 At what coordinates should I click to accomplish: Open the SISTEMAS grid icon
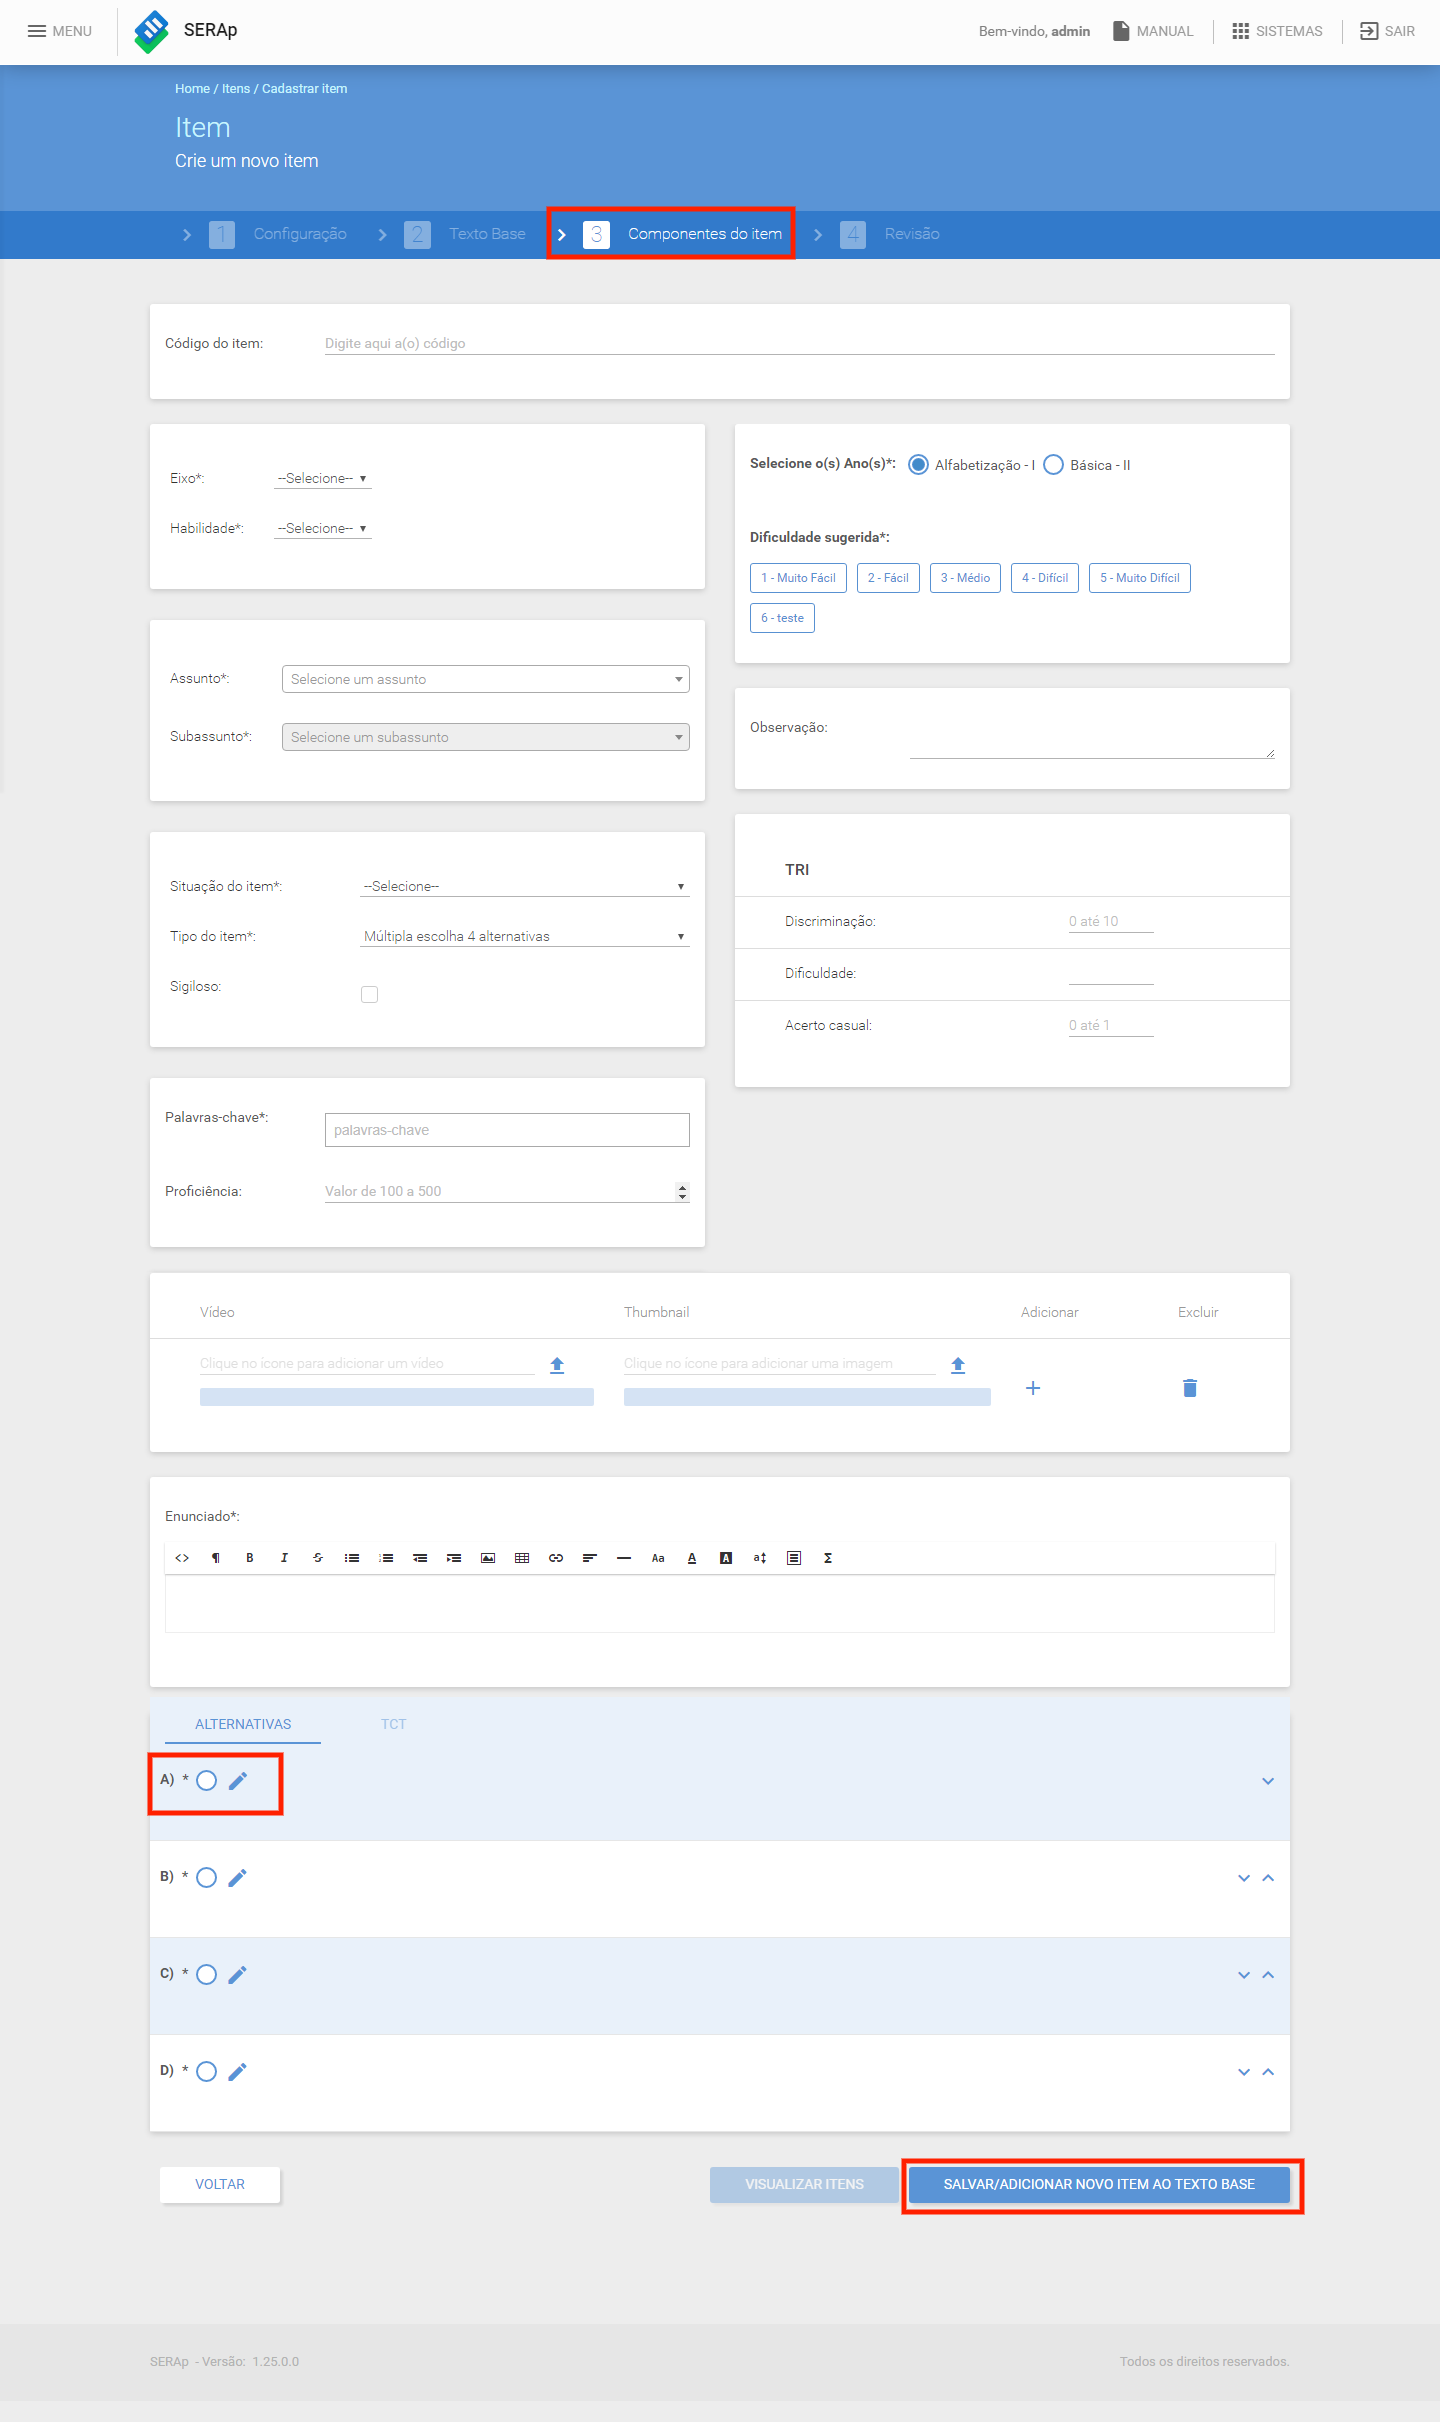1241,31
